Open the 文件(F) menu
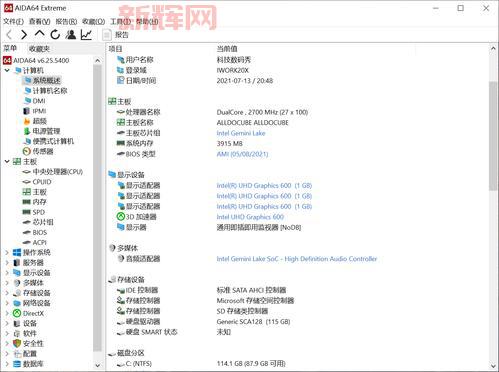 pyautogui.click(x=13, y=21)
